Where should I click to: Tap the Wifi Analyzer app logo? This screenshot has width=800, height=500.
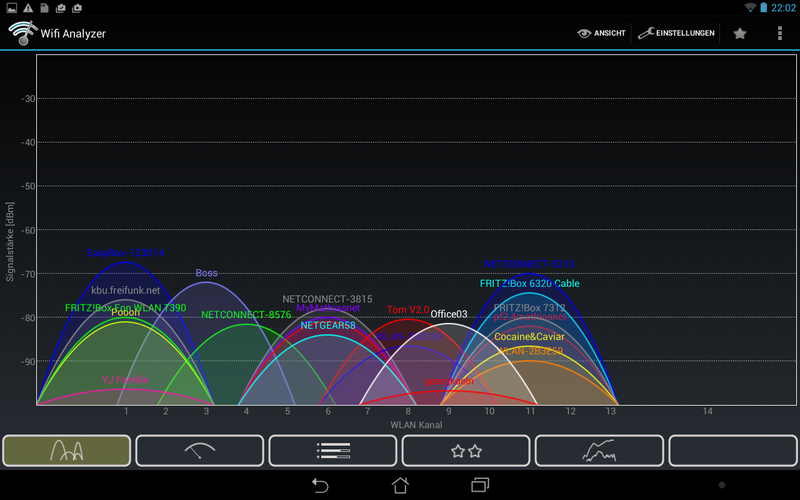(x=21, y=33)
